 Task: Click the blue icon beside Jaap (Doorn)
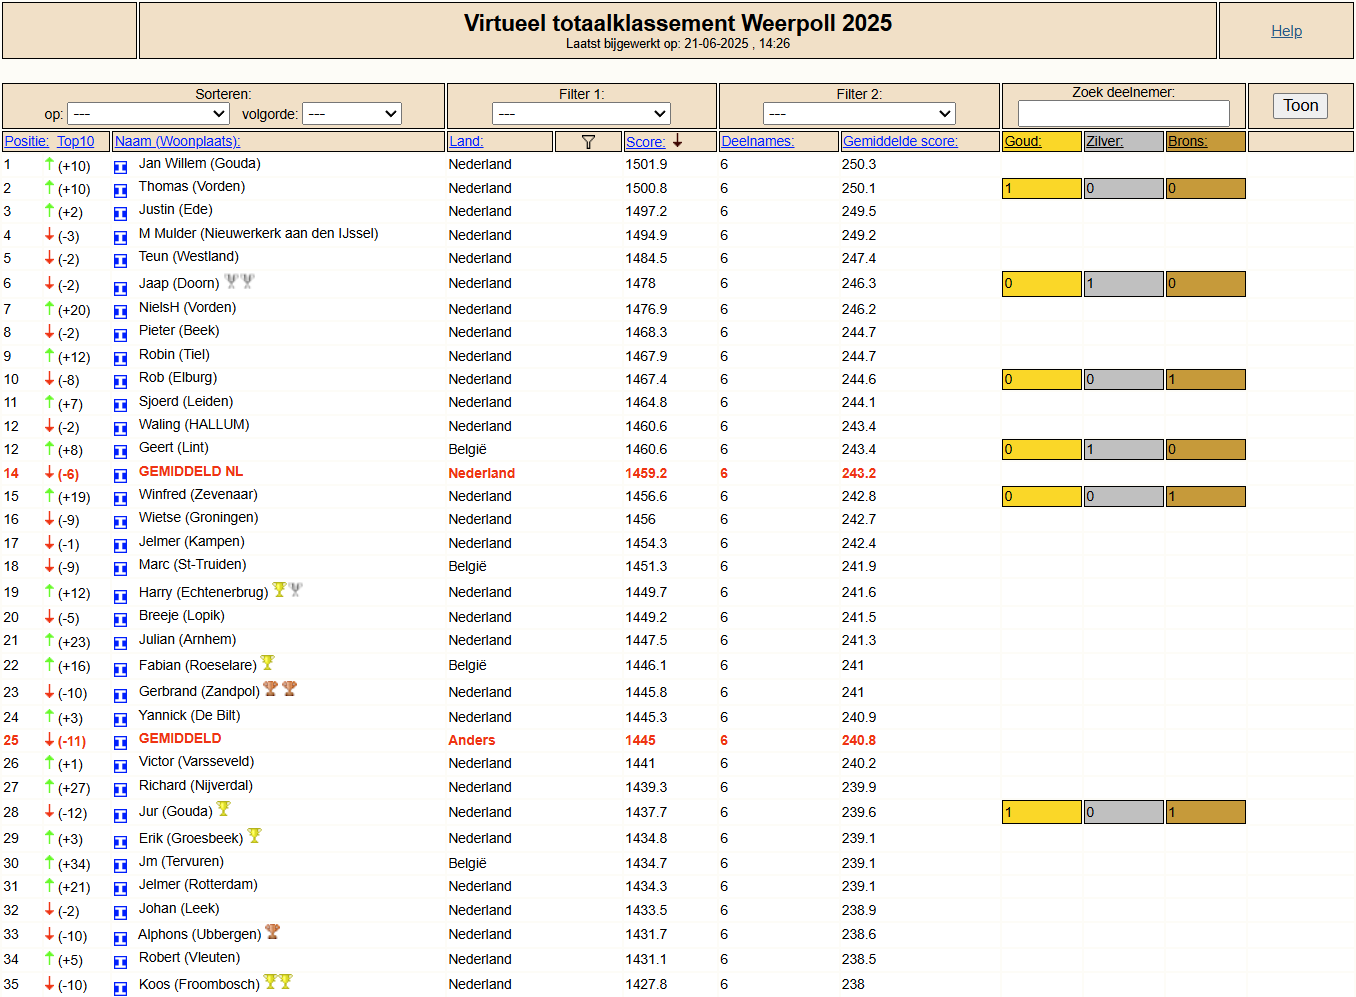[120, 287]
